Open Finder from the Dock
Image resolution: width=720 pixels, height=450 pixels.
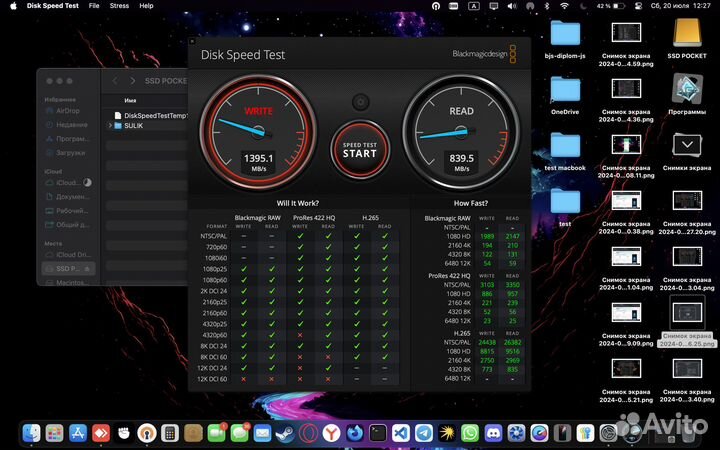click(x=32, y=433)
